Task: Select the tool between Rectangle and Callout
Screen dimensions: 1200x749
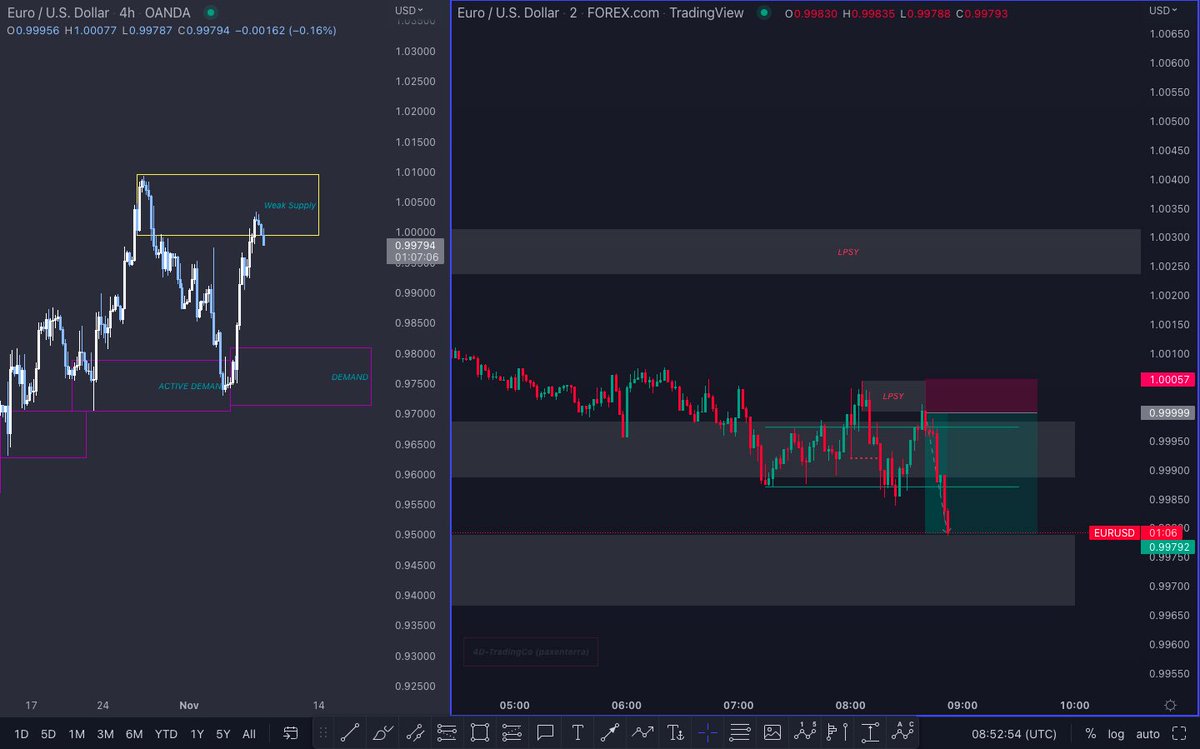Action: pos(512,733)
